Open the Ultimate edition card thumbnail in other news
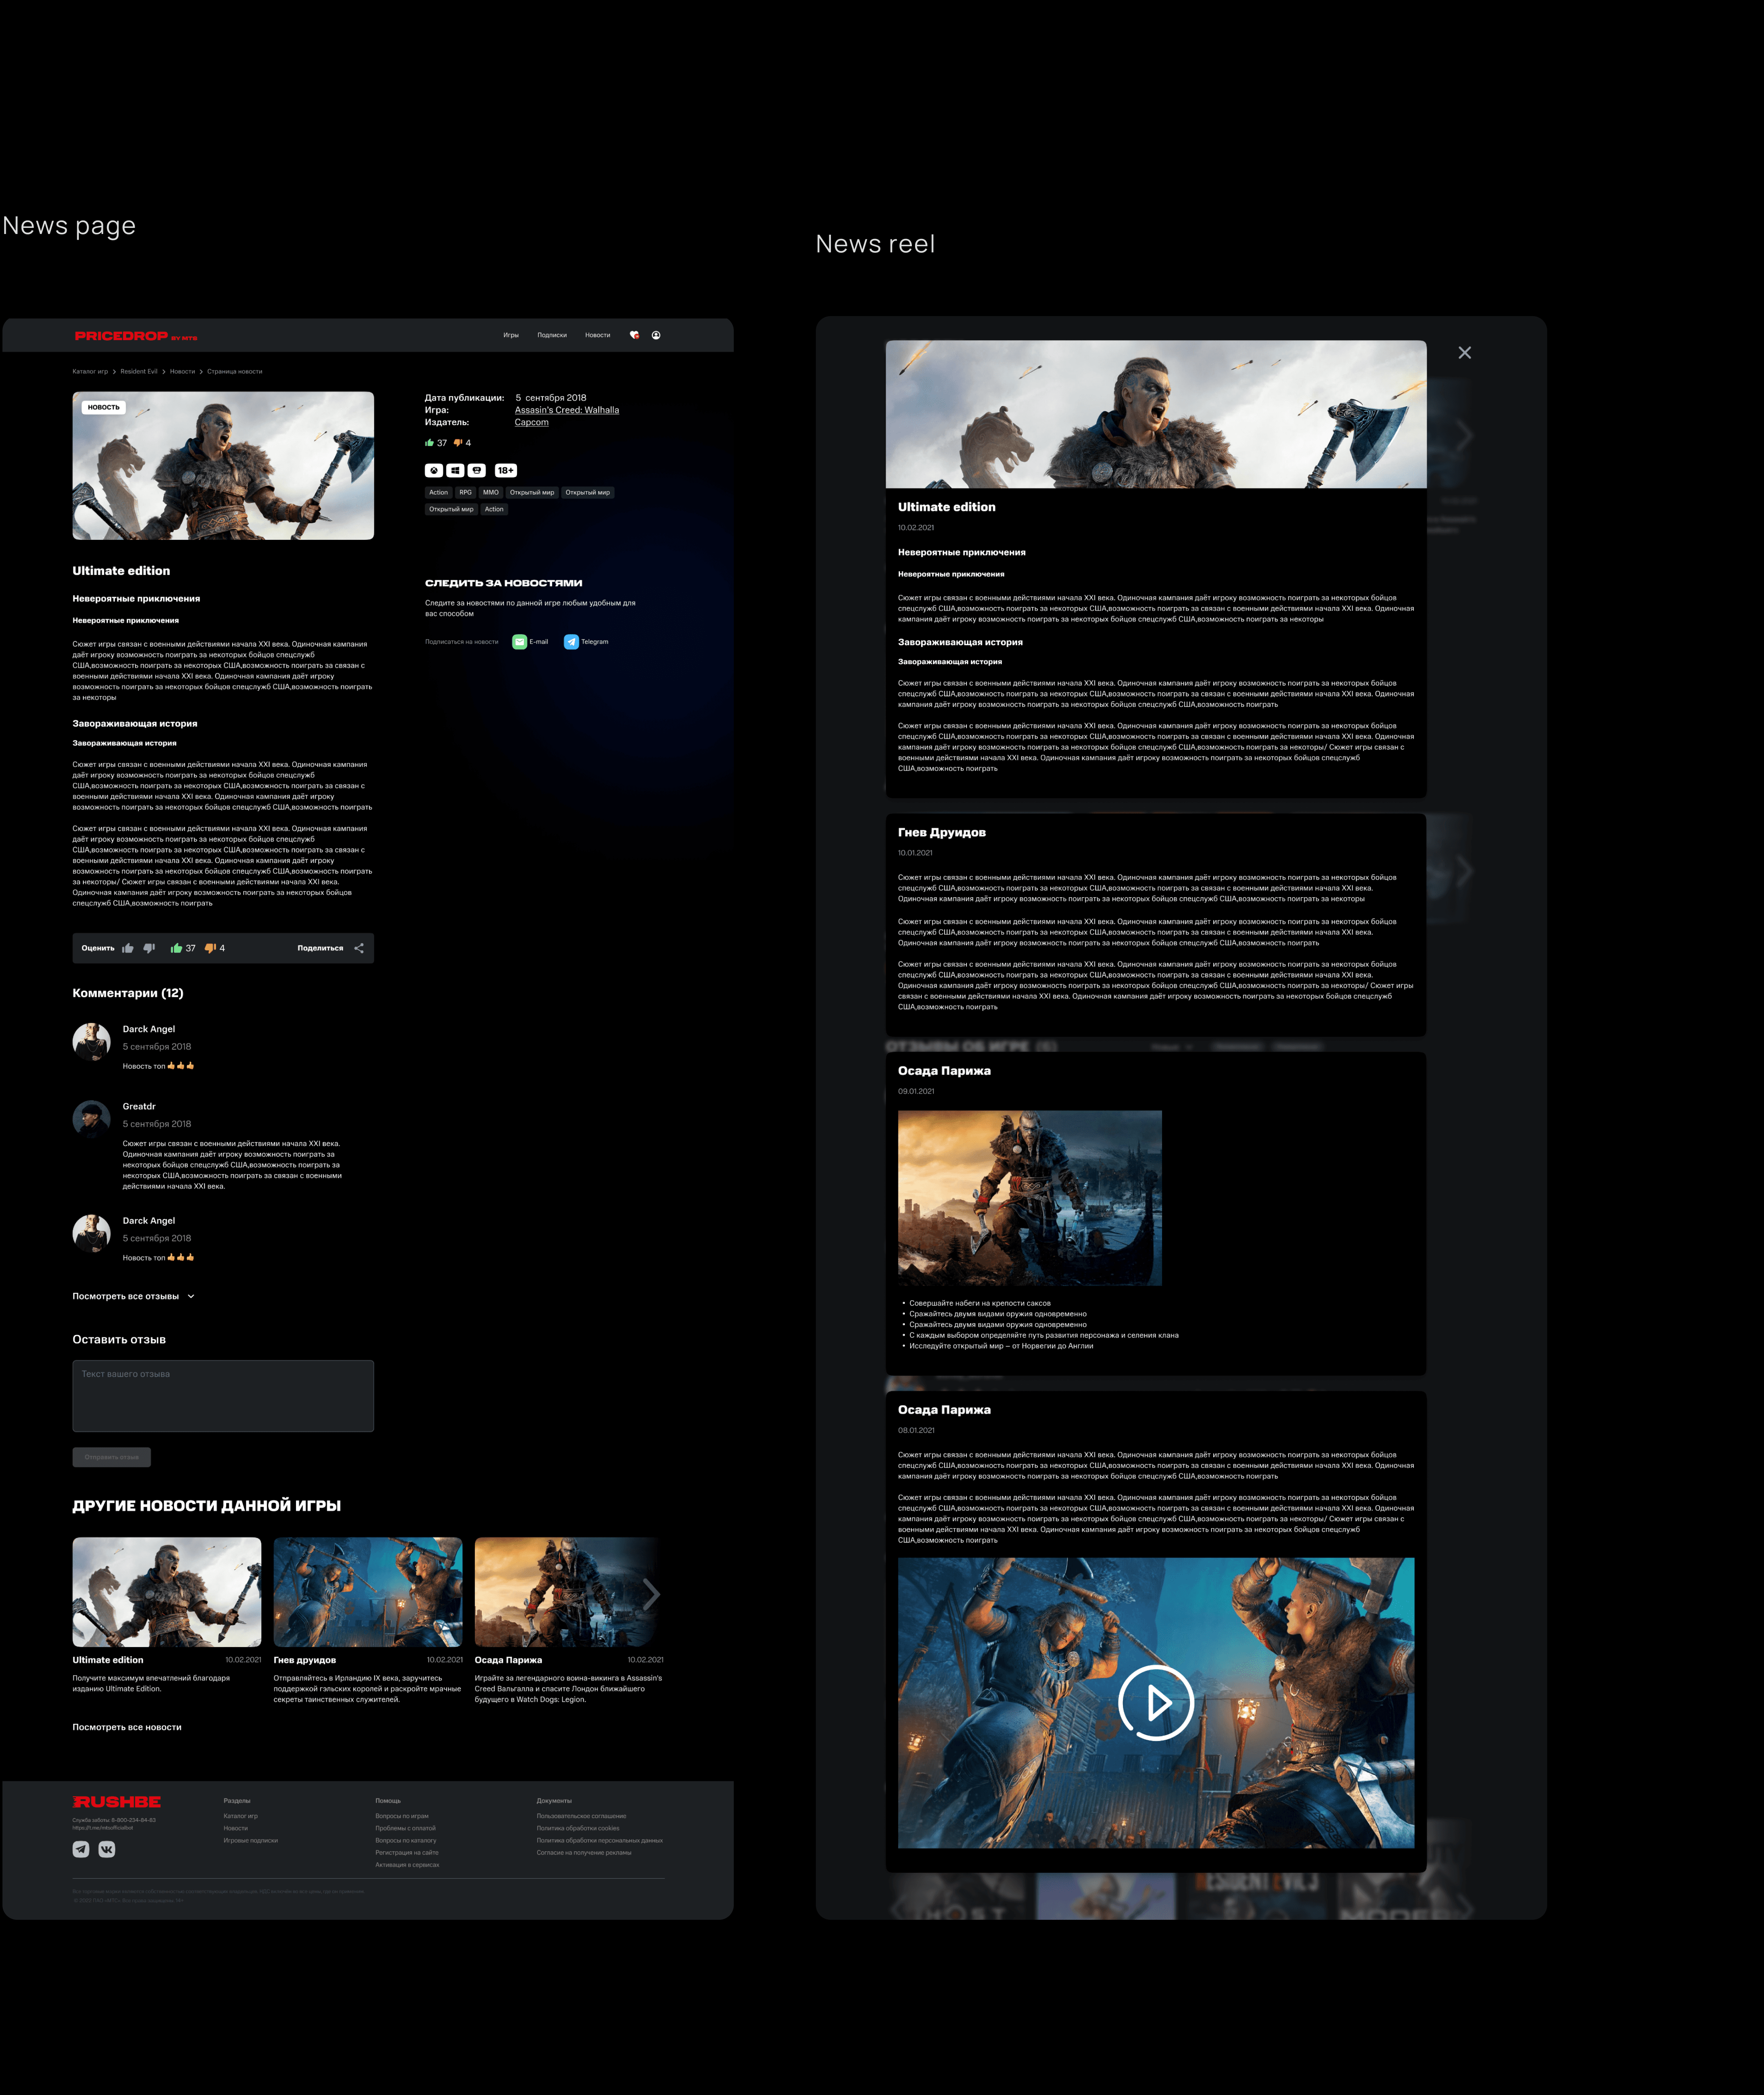Screen dimensions: 1764x2095 point(167,1592)
